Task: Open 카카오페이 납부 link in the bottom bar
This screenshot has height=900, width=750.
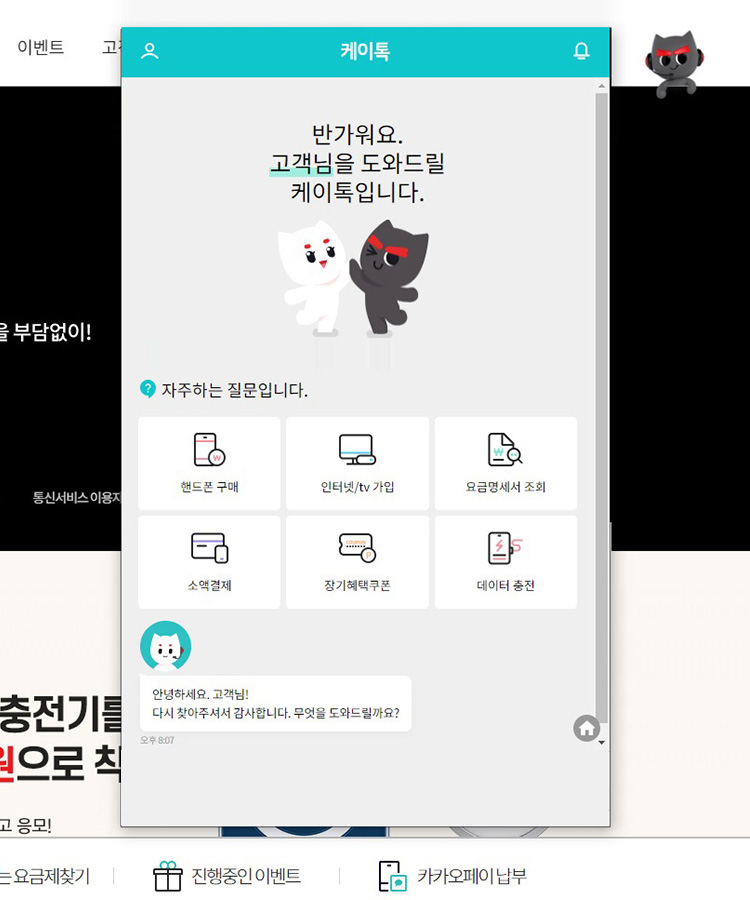Action: click(472, 876)
